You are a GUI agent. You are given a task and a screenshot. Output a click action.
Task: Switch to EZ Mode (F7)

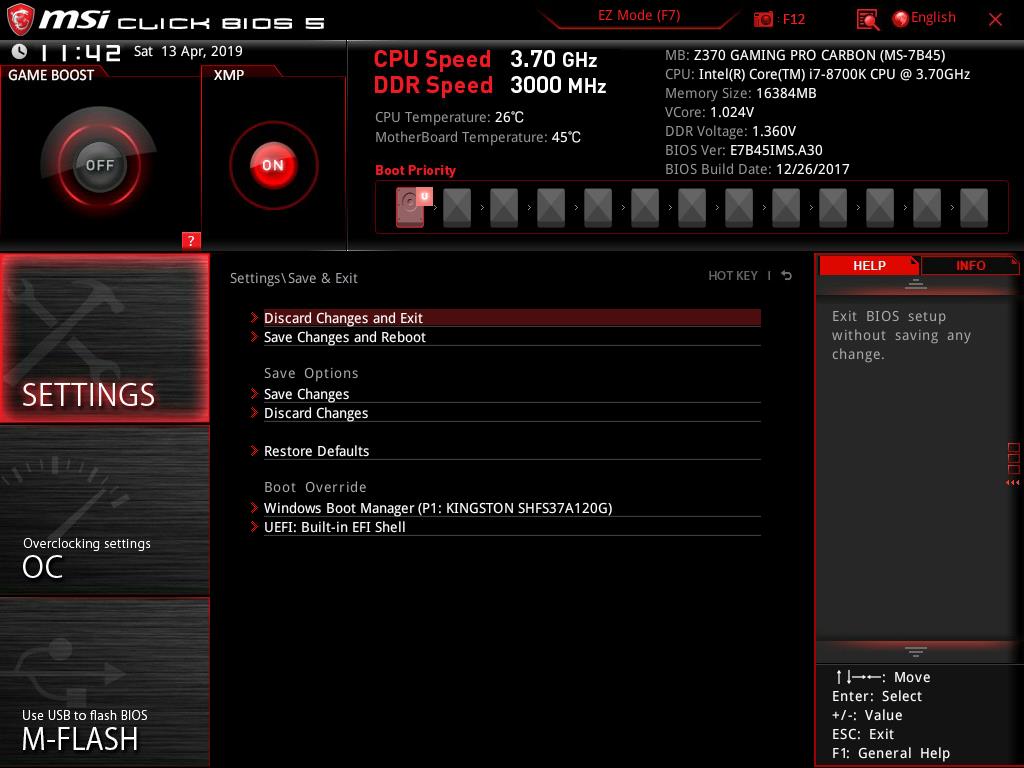tap(639, 16)
